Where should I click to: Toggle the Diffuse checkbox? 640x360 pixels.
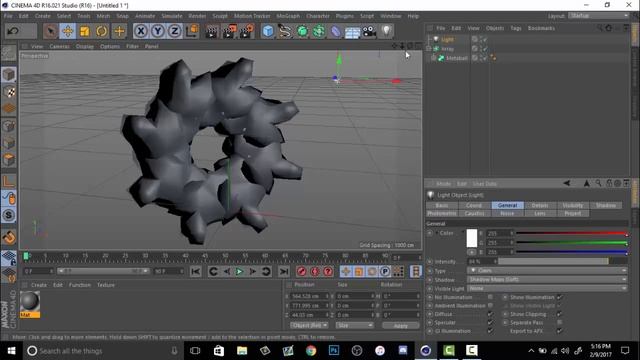point(490,314)
